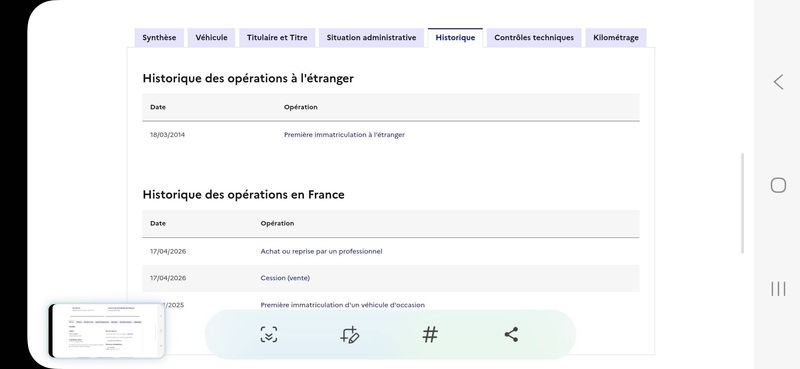Click the page vertical scrollbar
Viewport: 800px width, 369px height.
(742, 203)
